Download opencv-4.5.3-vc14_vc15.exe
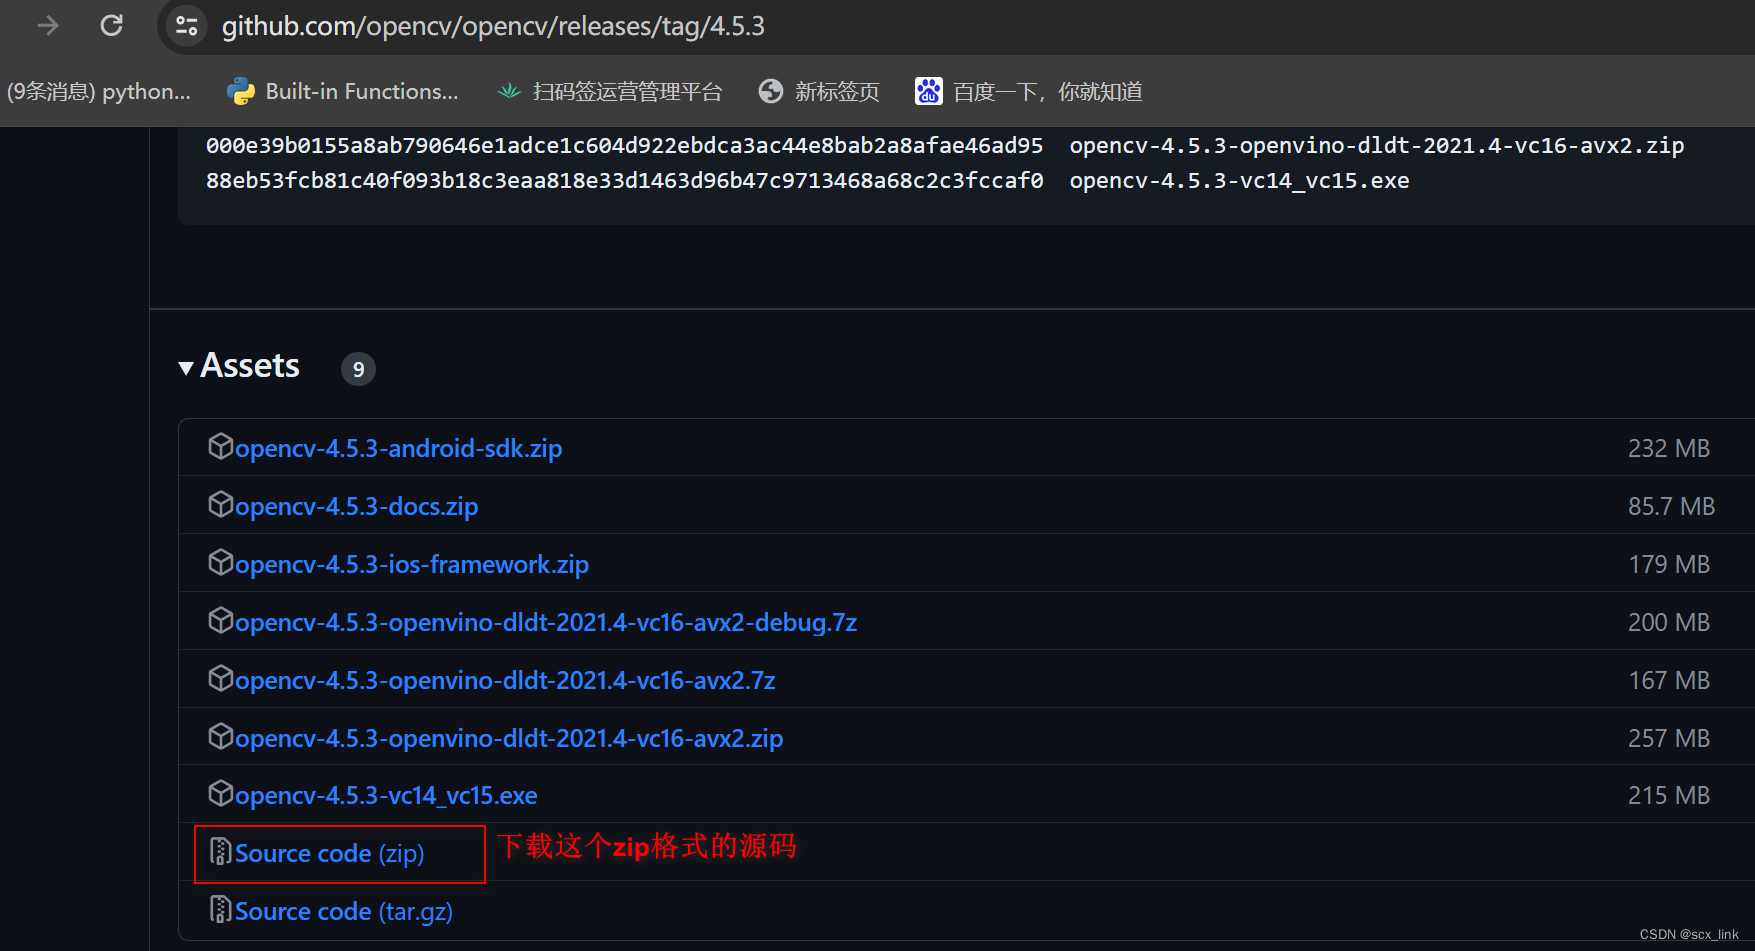Screen dimensions: 1755x951 tap(386, 795)
